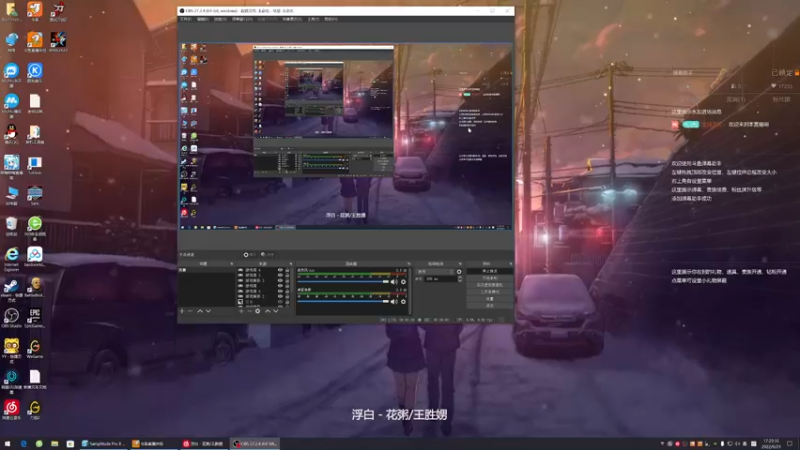This screenshot has height=450, width=800.
Task: Adjust the microphone volume slider
Action: (x=343, y=282)
